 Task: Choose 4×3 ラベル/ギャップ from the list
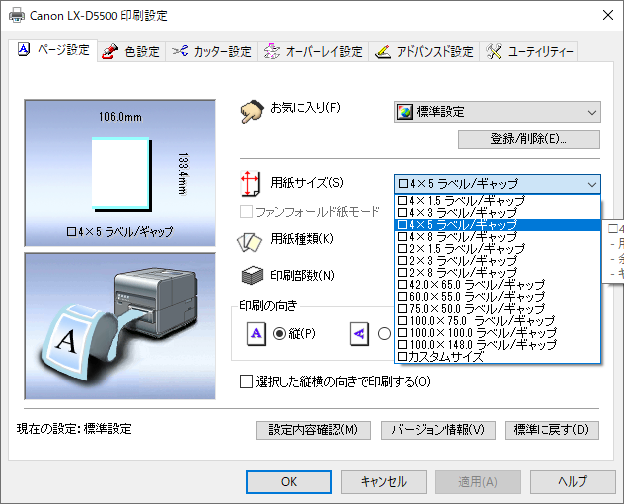pyautogui.click(x=497, y=213)
